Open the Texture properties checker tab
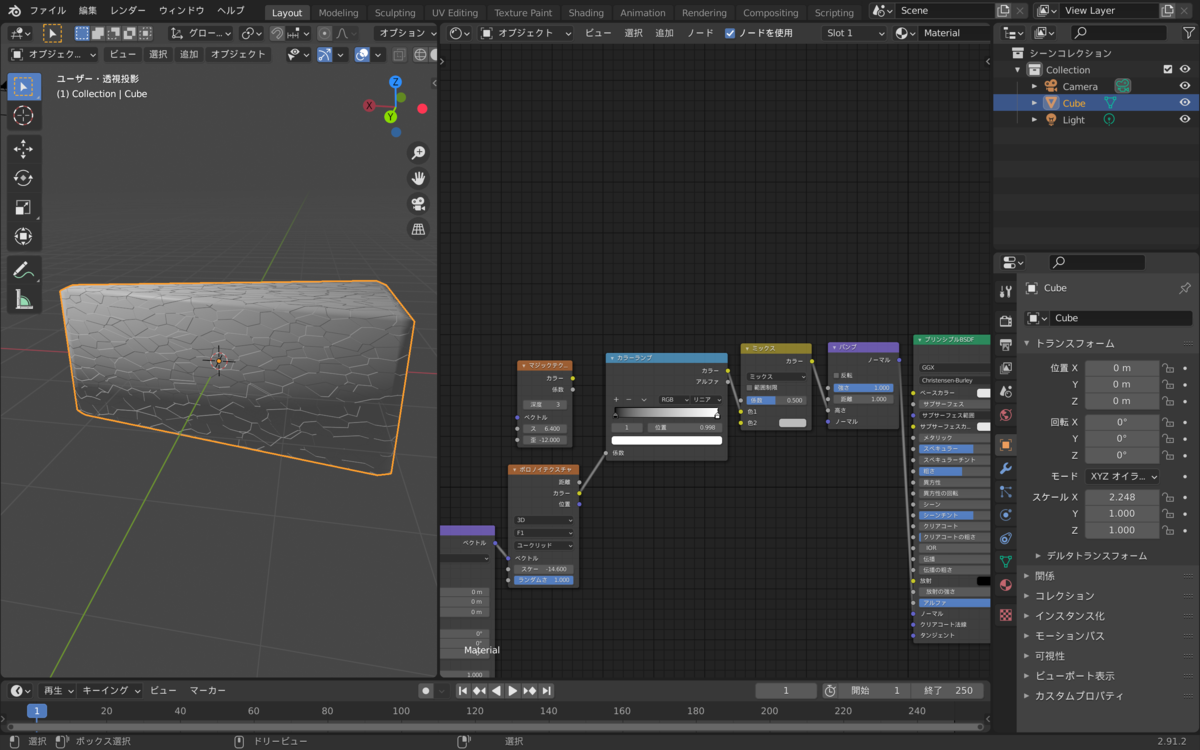 pos(1006,615)
